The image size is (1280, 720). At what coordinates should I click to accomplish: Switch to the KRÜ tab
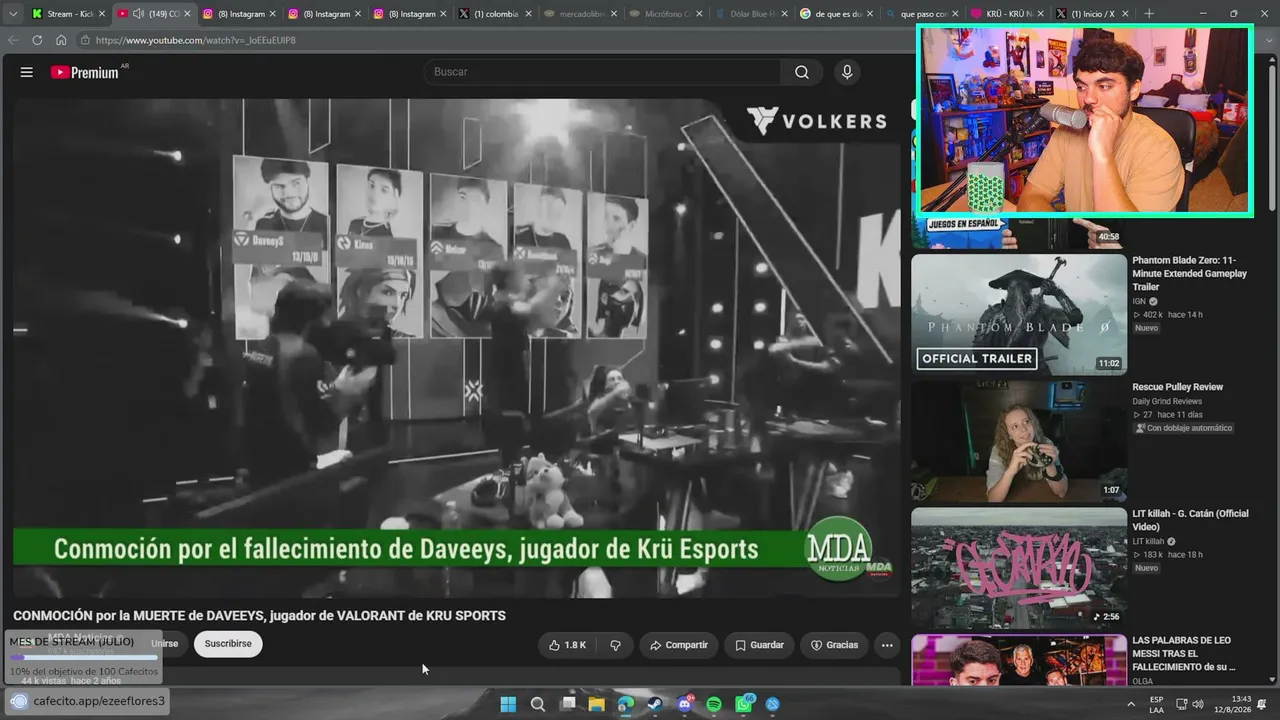click(x=1006, y=14)
